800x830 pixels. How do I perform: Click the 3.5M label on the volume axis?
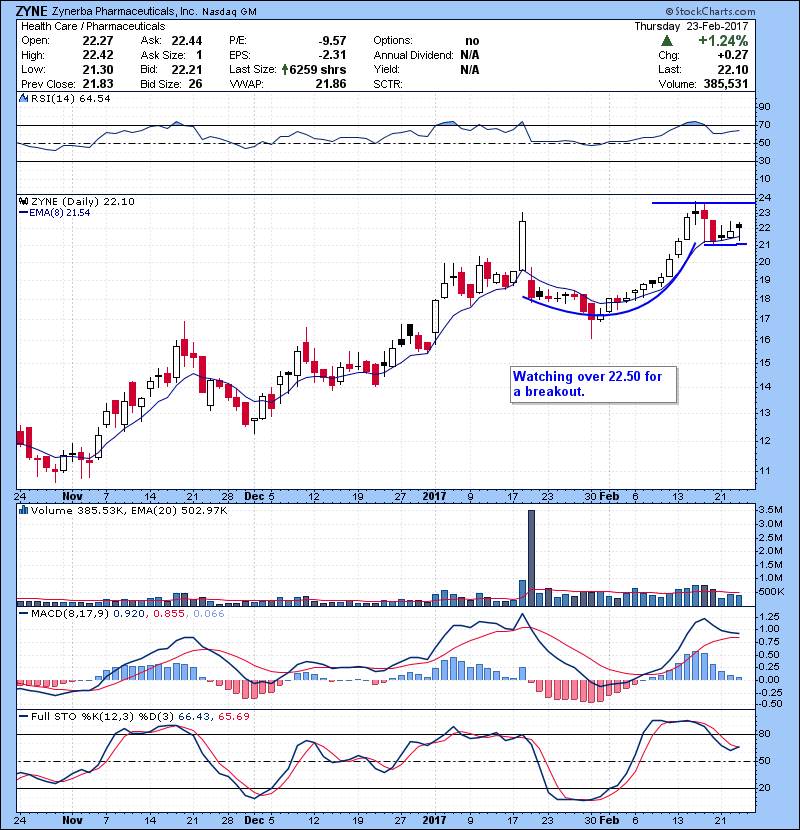[770, 510]
